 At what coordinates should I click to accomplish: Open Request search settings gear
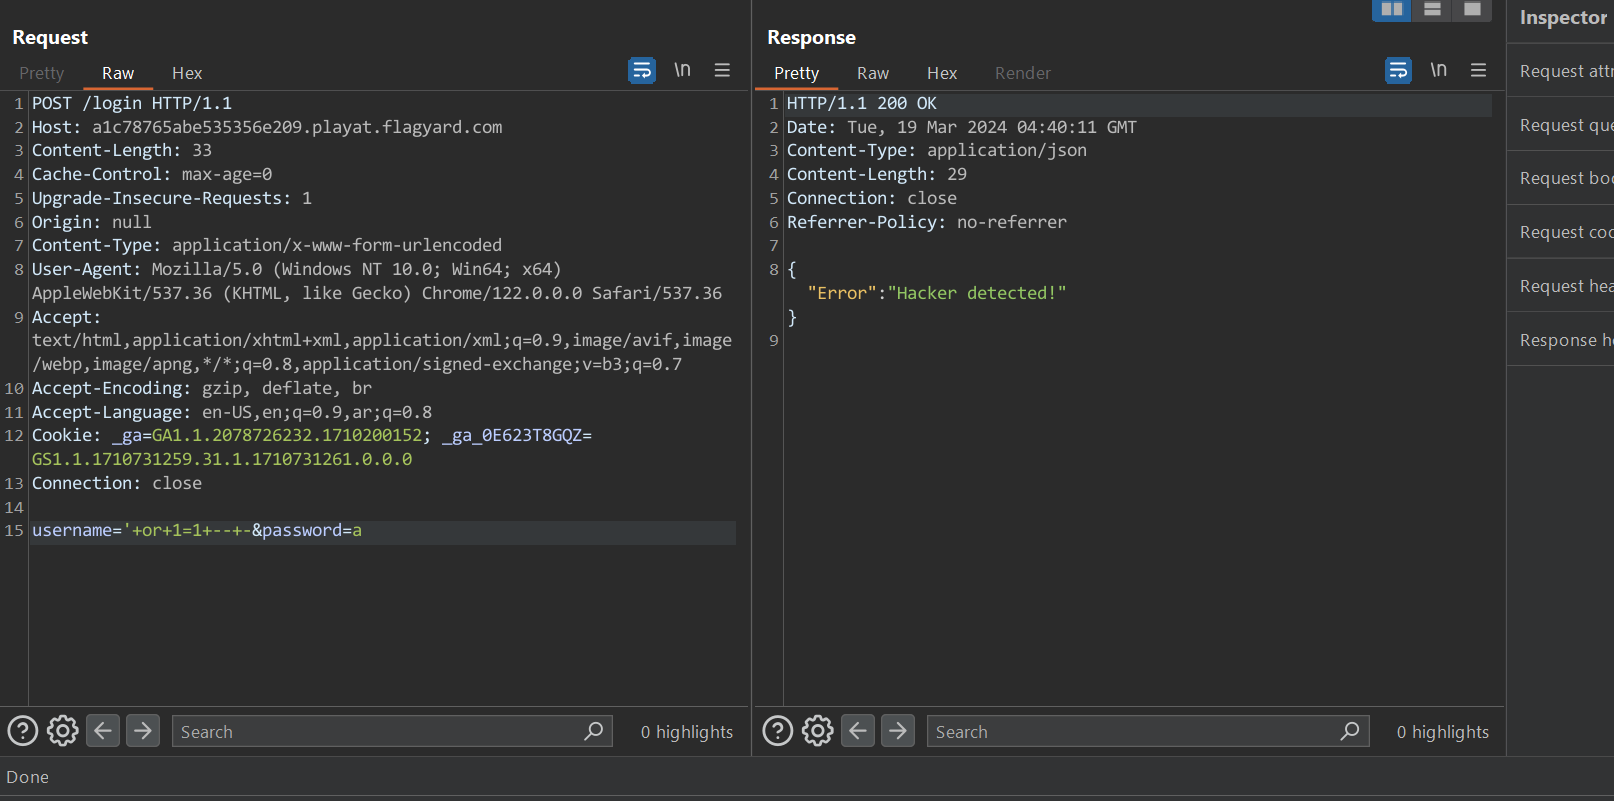point(63,731)
